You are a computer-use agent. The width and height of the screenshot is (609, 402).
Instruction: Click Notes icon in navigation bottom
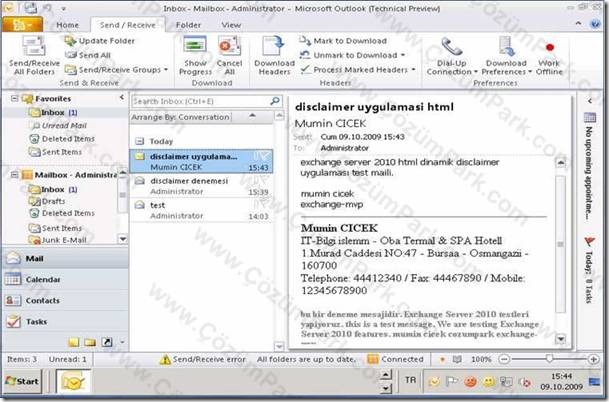[x=74, y=342]
